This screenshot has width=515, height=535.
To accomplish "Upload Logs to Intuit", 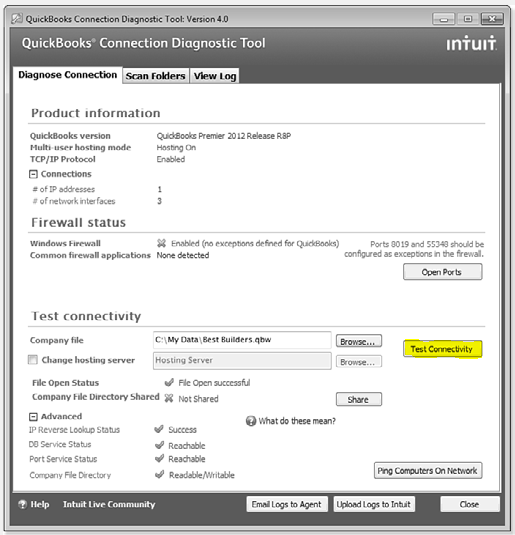I will tap(374, 504).
